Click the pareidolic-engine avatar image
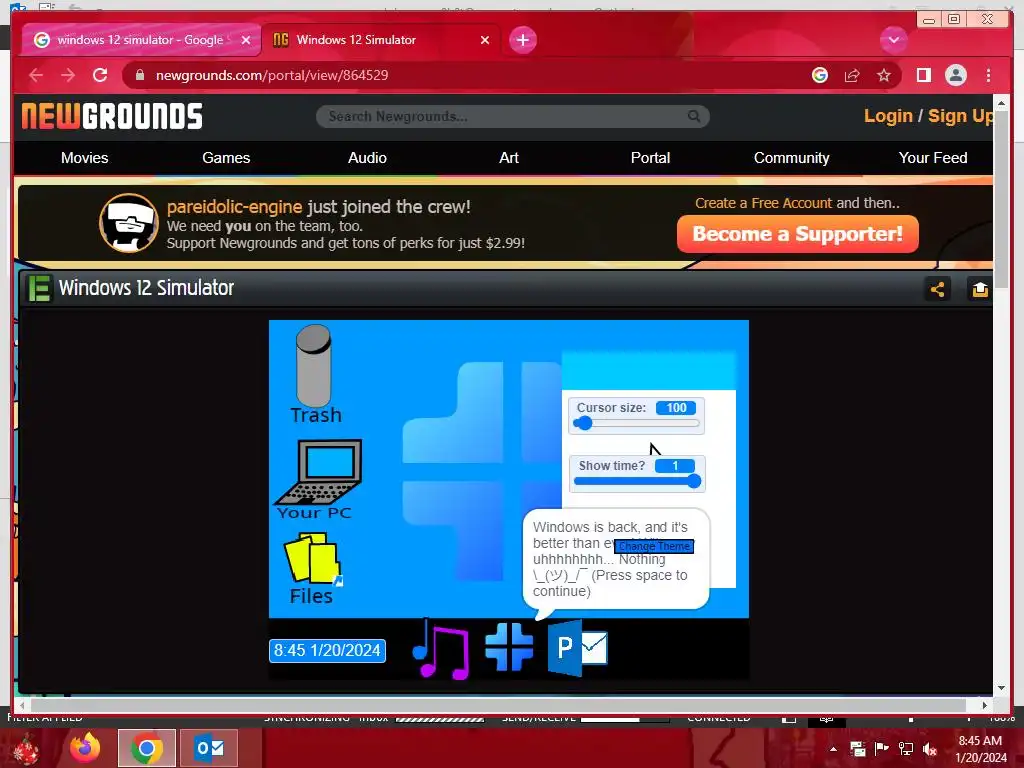The height and width of the screenshot is (768, 1024). coord(129,223)
